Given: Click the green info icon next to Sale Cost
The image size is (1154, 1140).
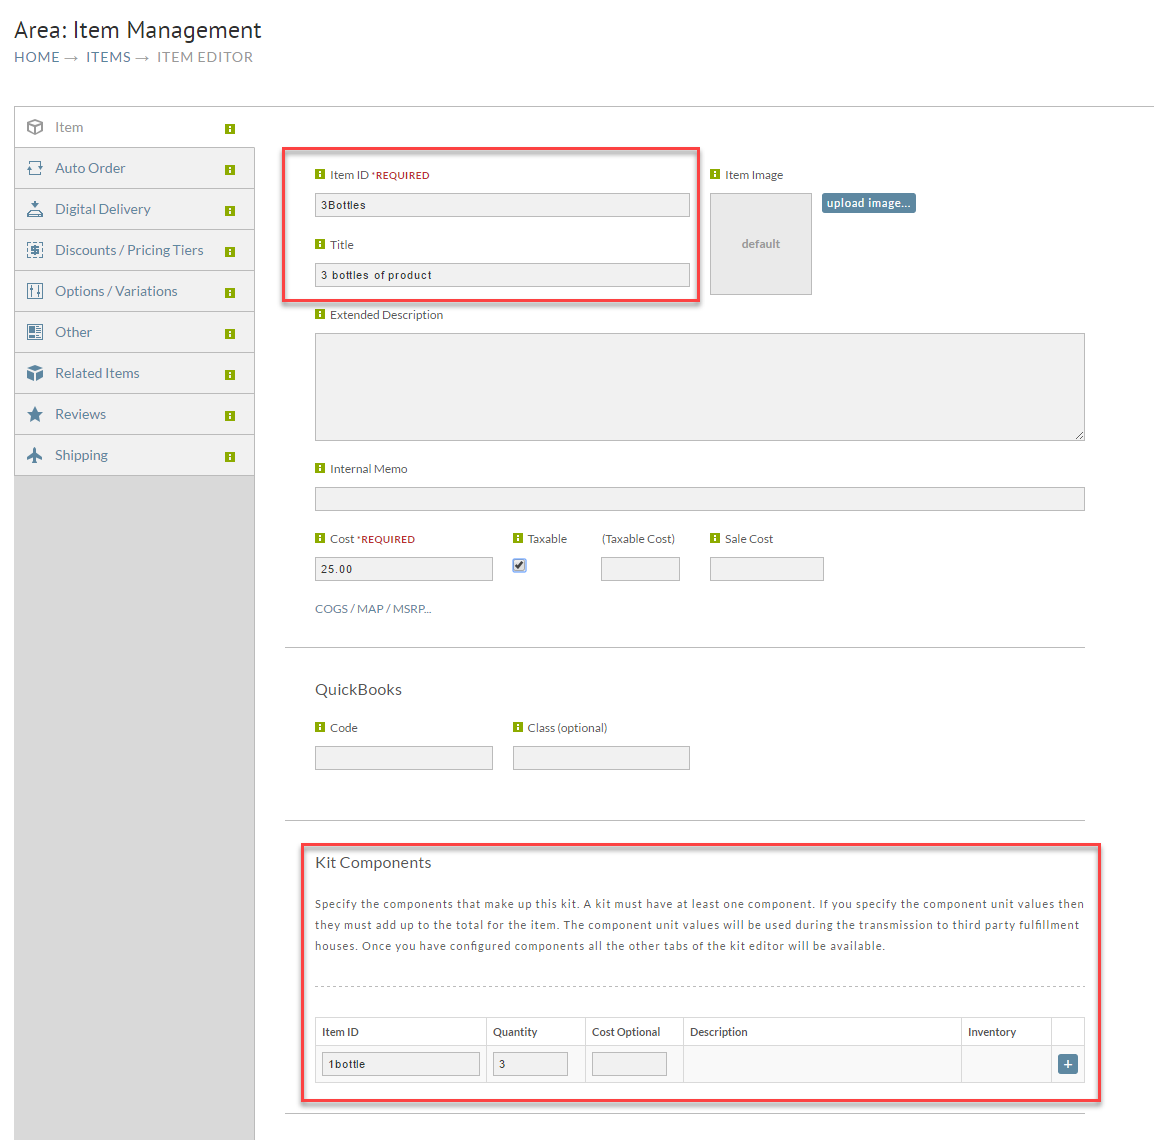Looking at the screenshot, I should pos(715,538).
